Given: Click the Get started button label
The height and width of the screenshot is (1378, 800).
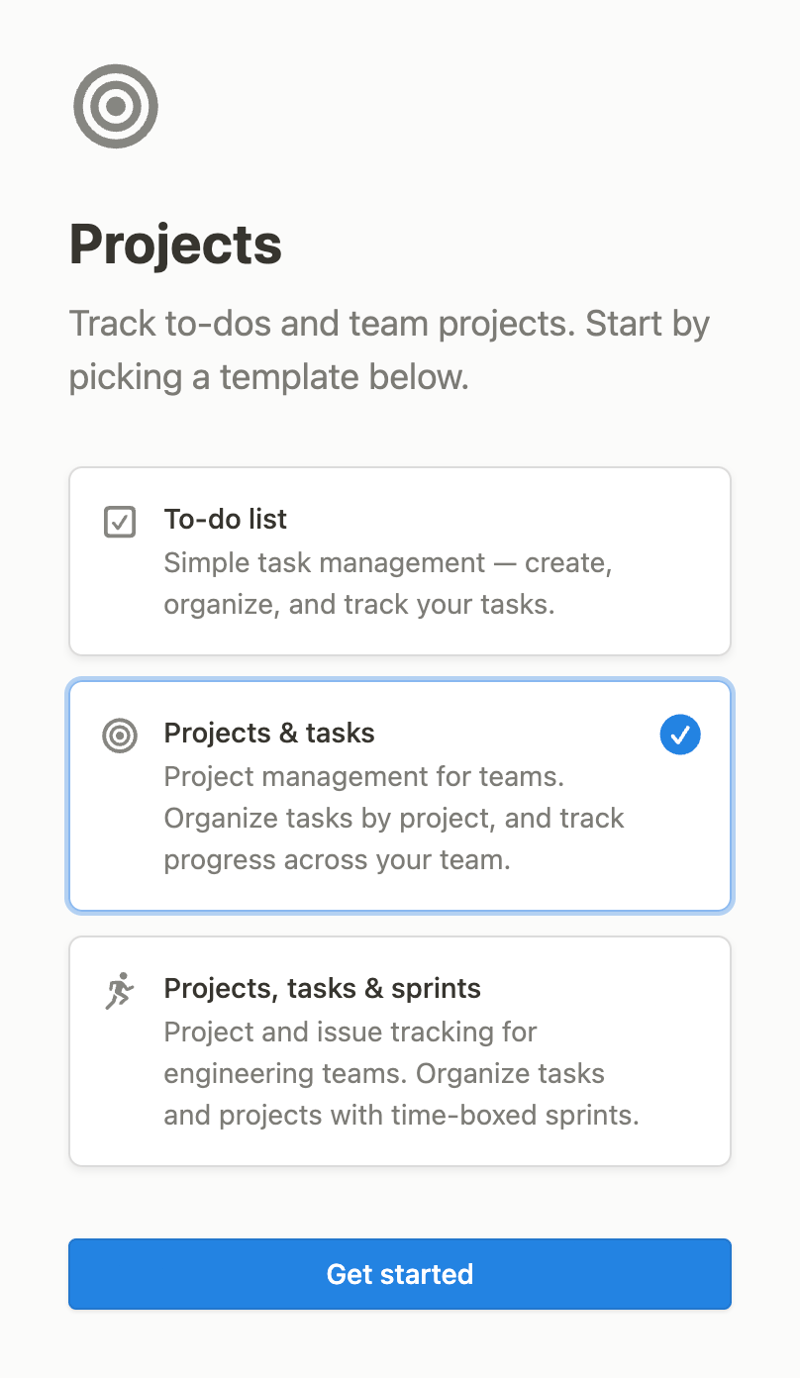Looking at the screenshot, I should (400, 1274).
